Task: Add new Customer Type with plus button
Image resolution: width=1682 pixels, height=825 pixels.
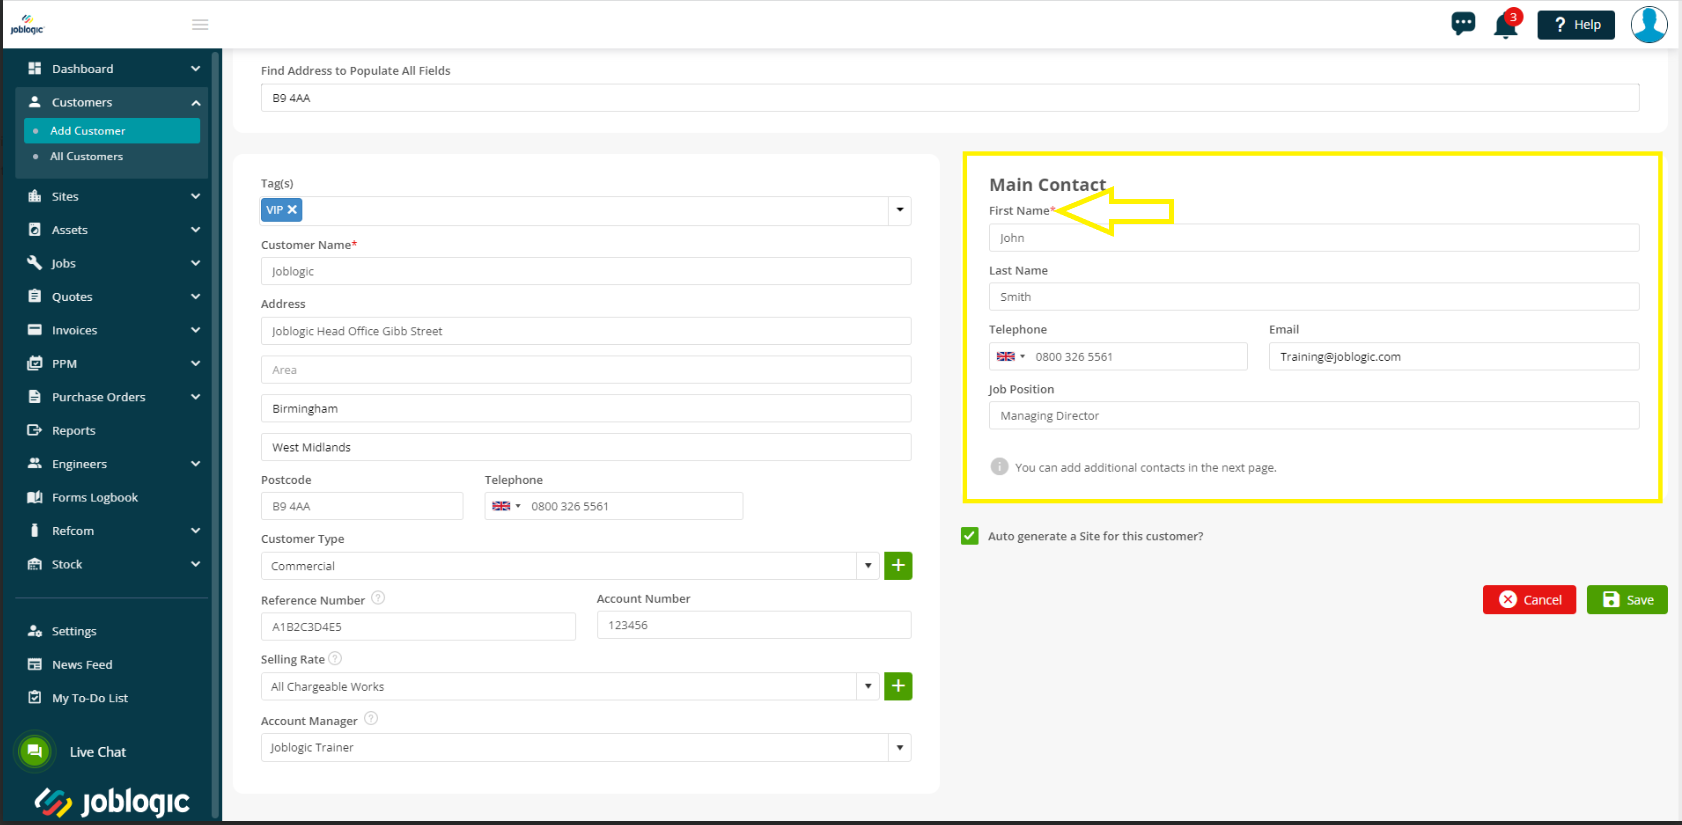Action: [x=898, y=566]
